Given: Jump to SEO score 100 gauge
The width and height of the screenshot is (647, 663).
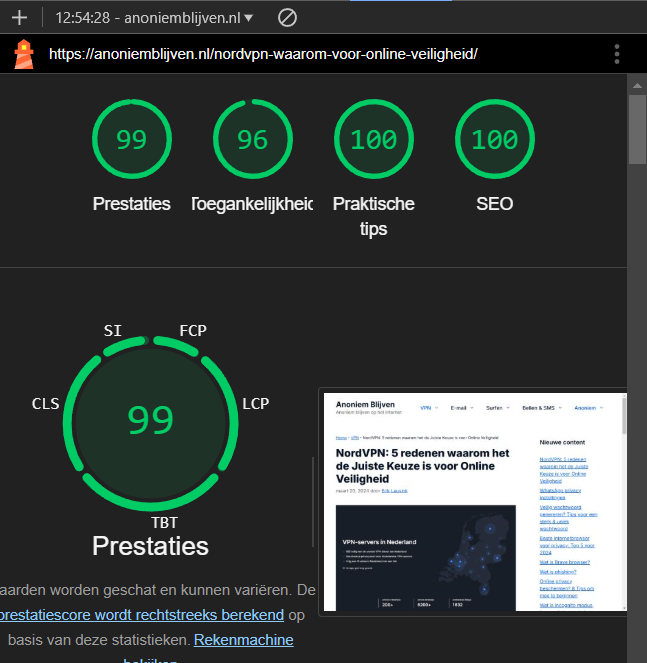Looking at the screenshot, I should [x=495, y=139].
